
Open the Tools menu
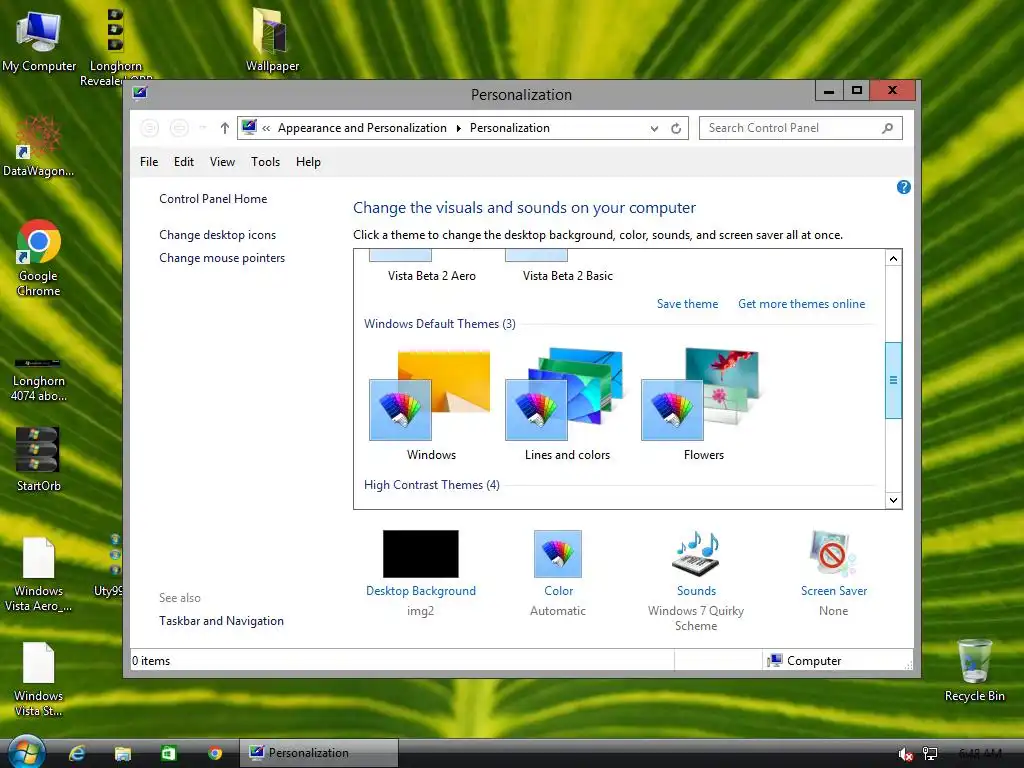265,162
